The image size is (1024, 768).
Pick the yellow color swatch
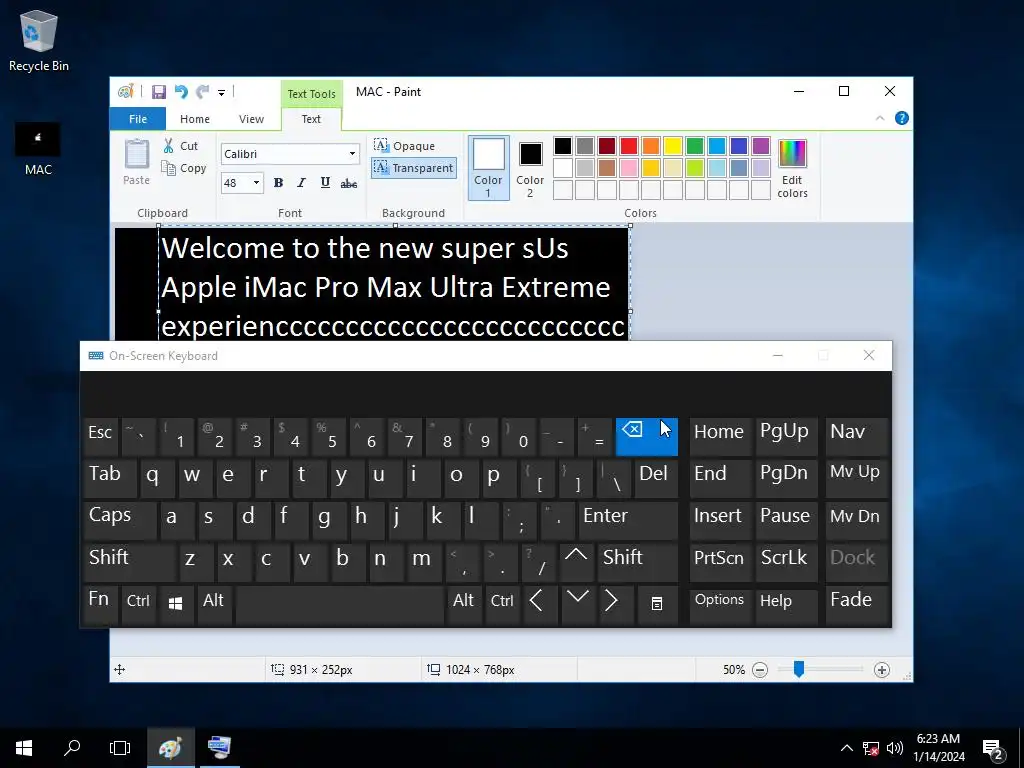pyautogui.click(x=673, y=146)
